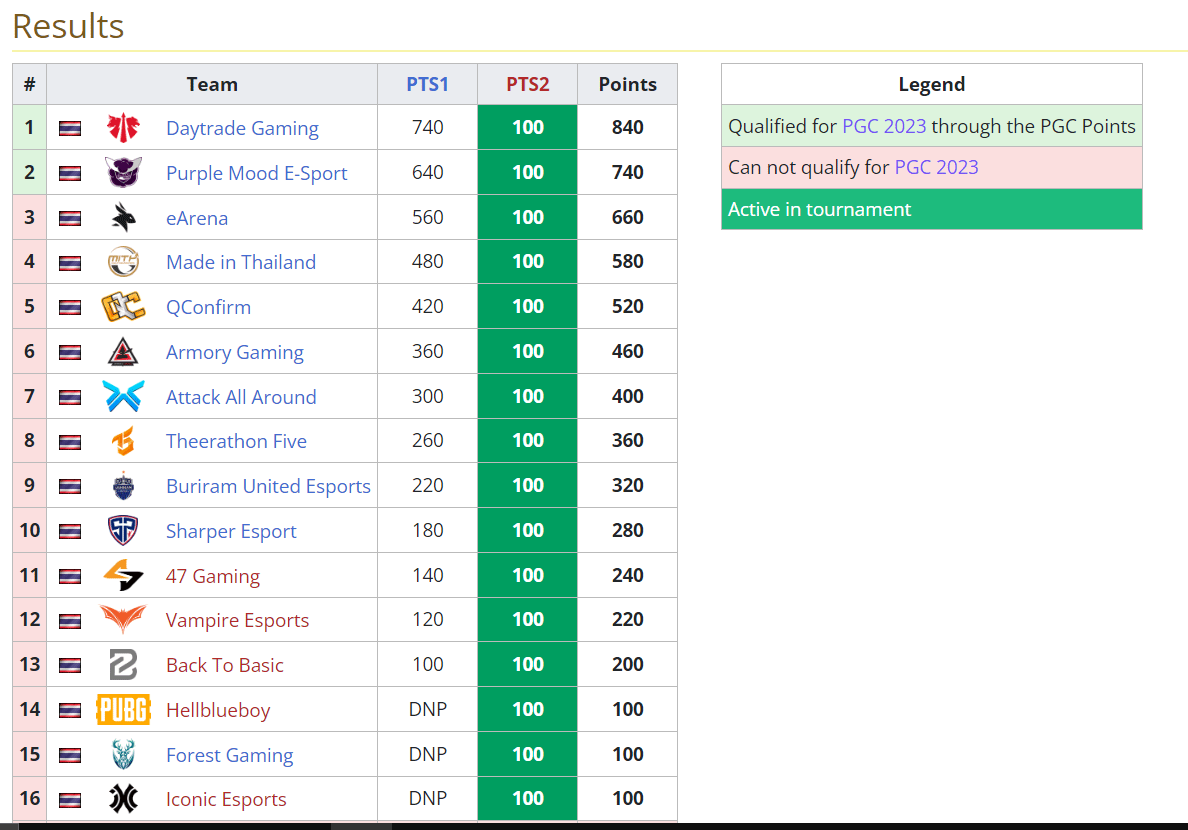
Task: Click the Purple Mood E-Sport logo icon
Action: pyautogui.click(x=123, y=173)
